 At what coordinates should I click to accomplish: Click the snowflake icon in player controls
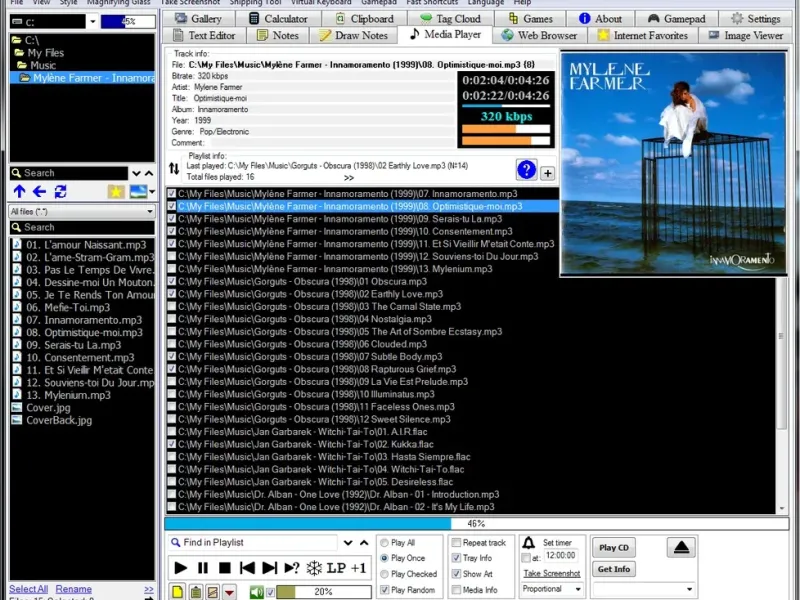point(314,568)
